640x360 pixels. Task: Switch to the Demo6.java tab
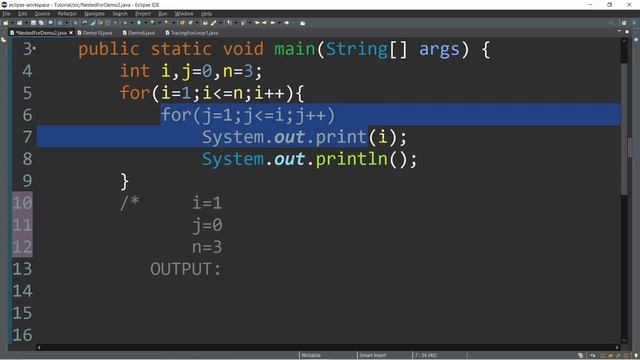pos(139,33)
